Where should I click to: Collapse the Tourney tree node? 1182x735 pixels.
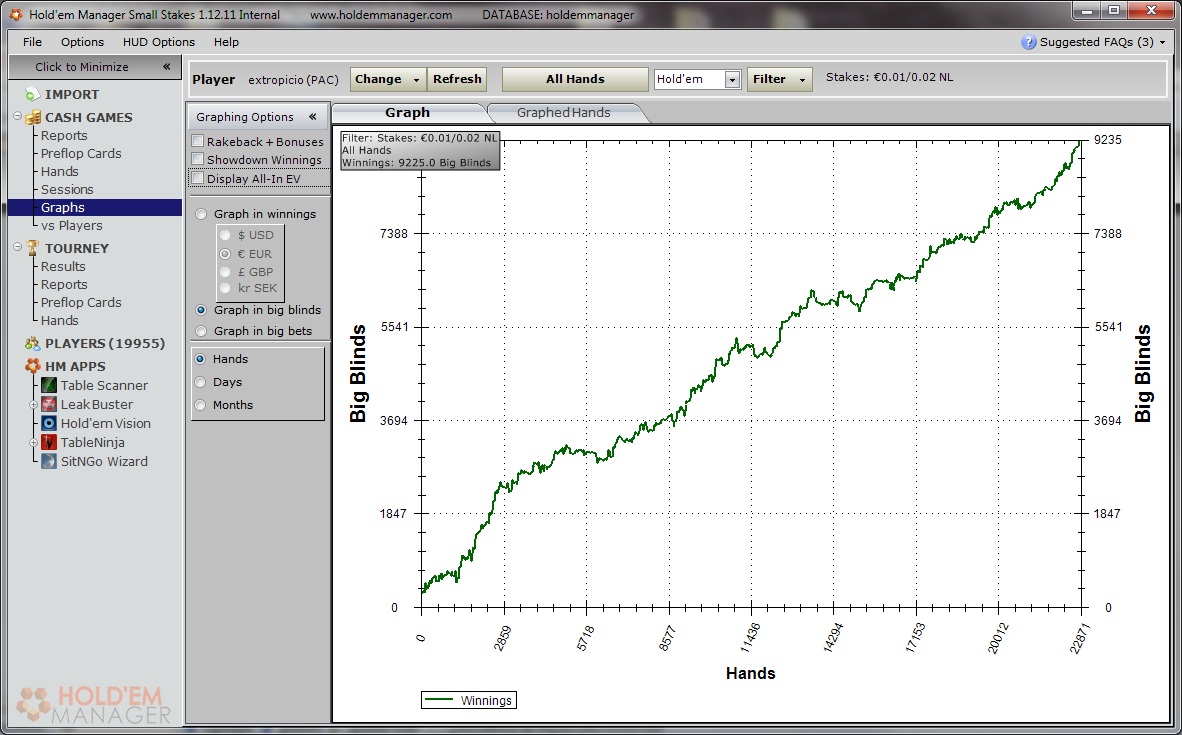(x=17, y=247)
